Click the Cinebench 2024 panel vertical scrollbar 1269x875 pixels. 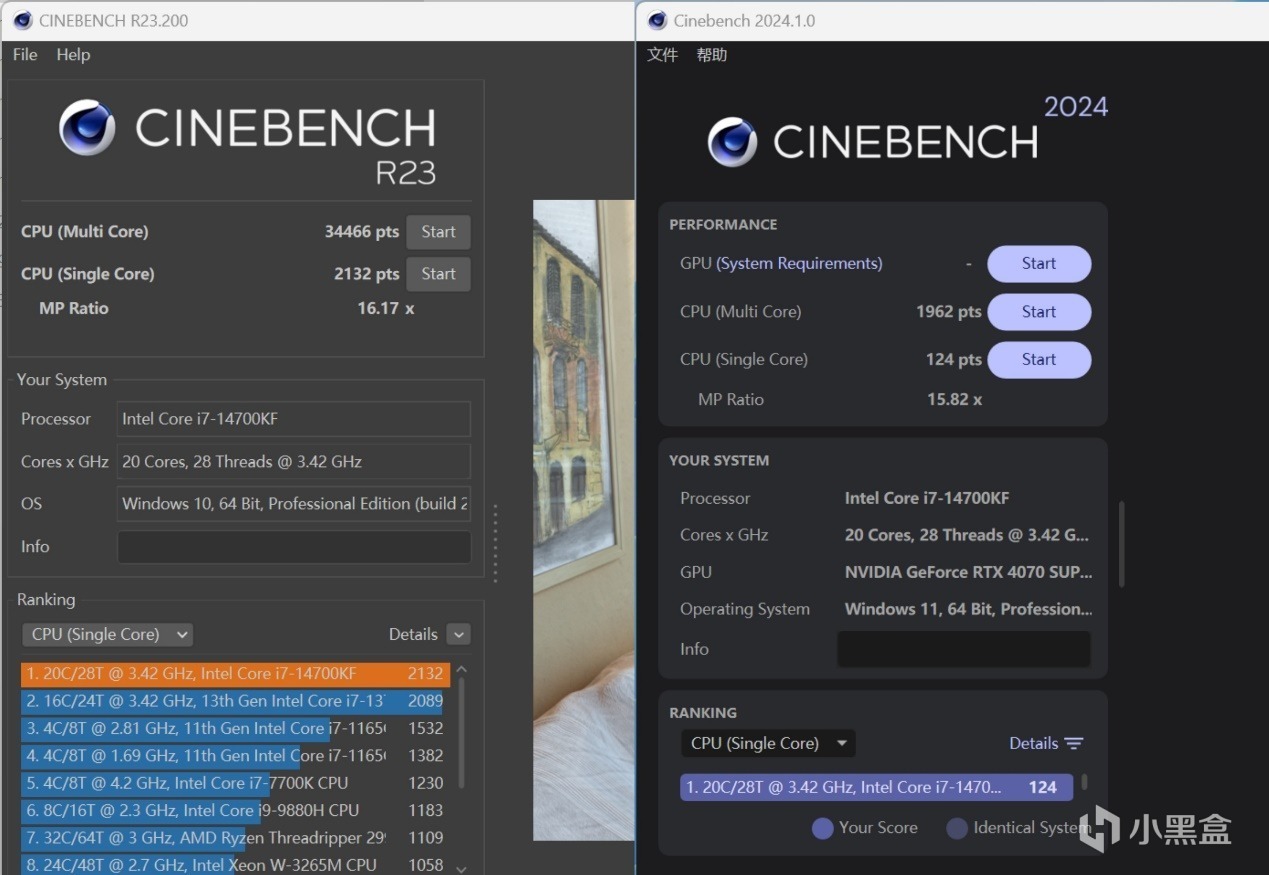pyautogui.click(x=1121, y=543)
